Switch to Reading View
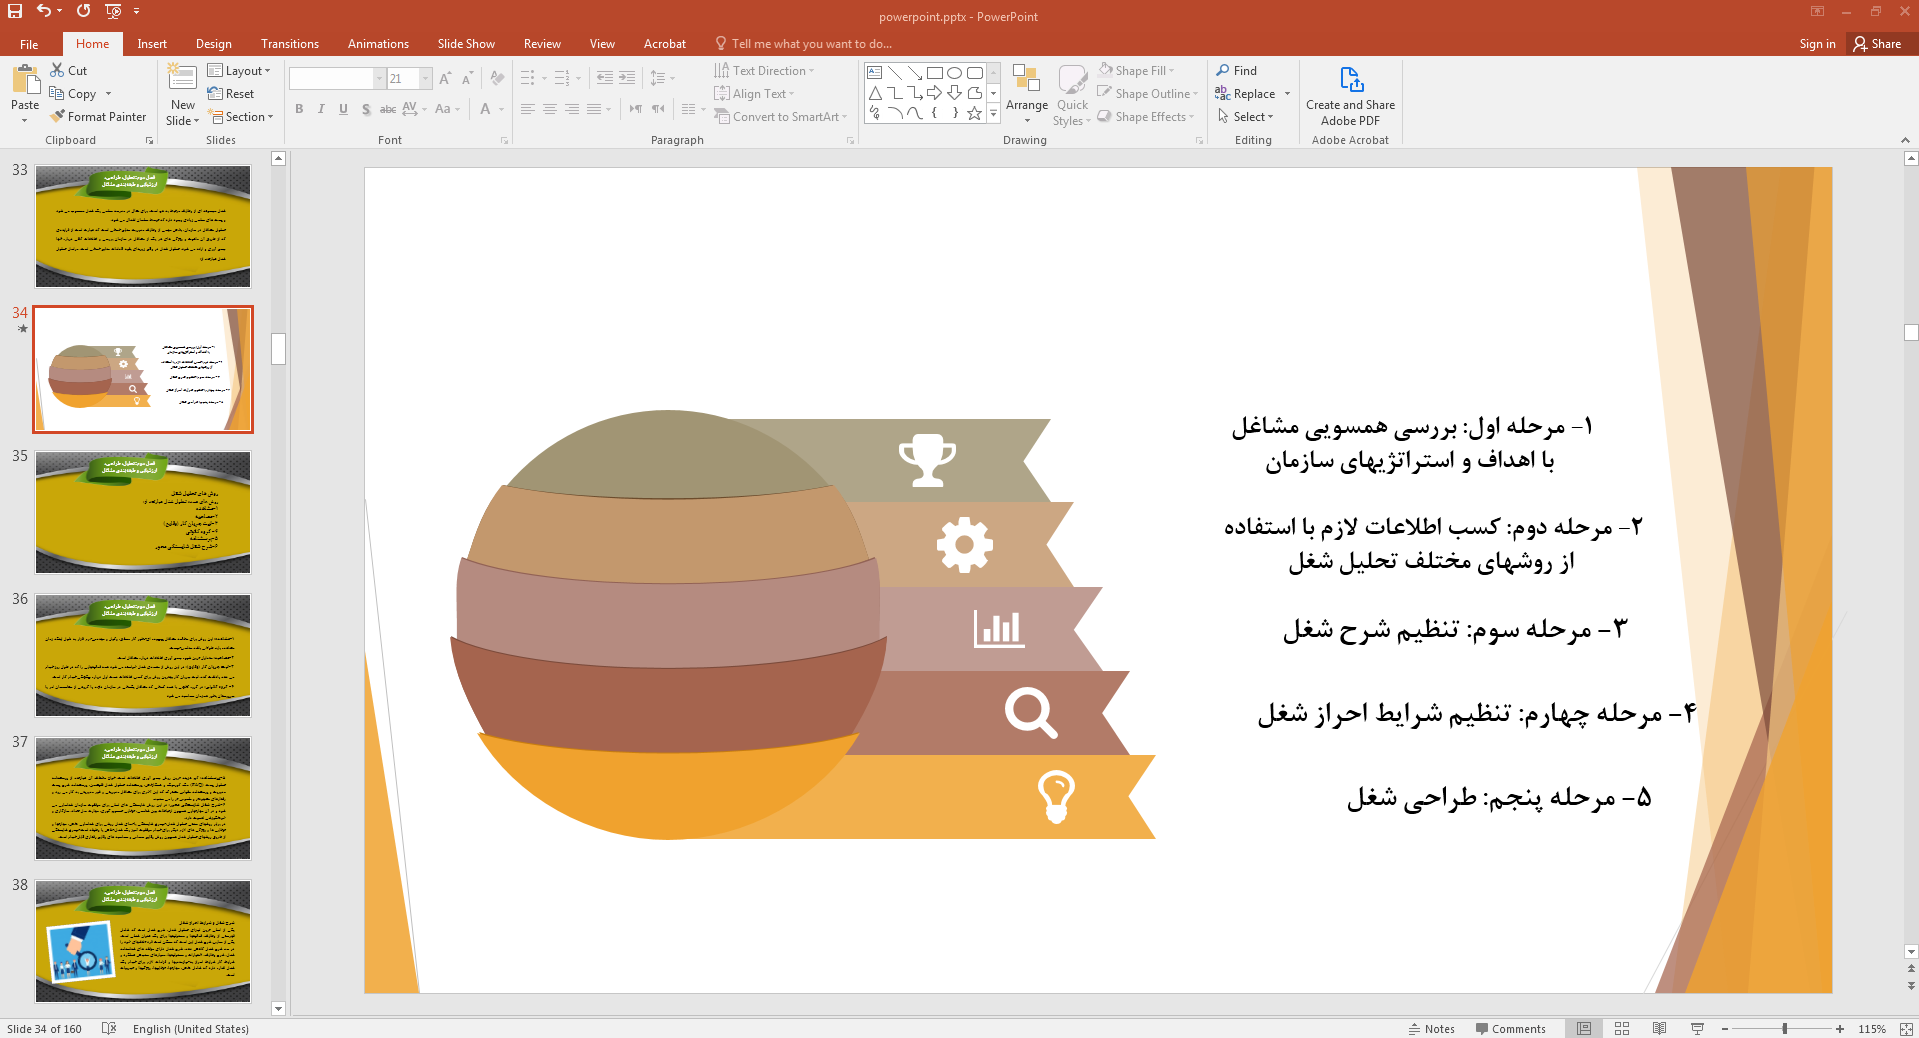Viewport: 1919px width, 1038px height. click(1660, 1028)
